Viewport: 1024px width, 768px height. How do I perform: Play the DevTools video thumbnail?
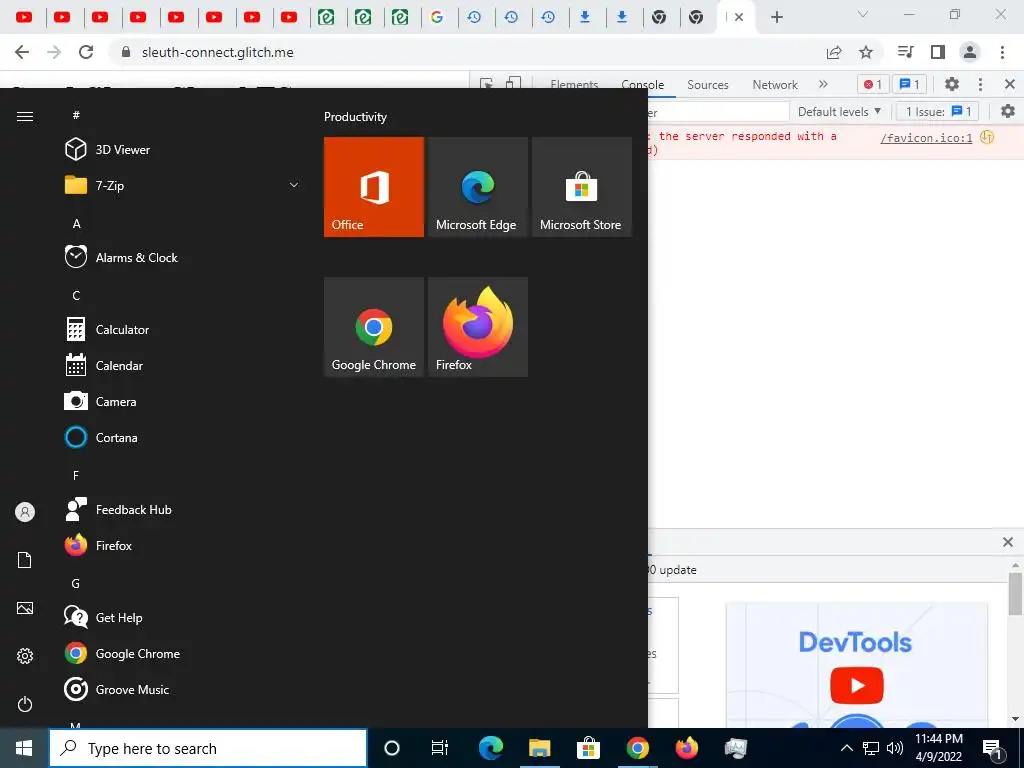857,686
